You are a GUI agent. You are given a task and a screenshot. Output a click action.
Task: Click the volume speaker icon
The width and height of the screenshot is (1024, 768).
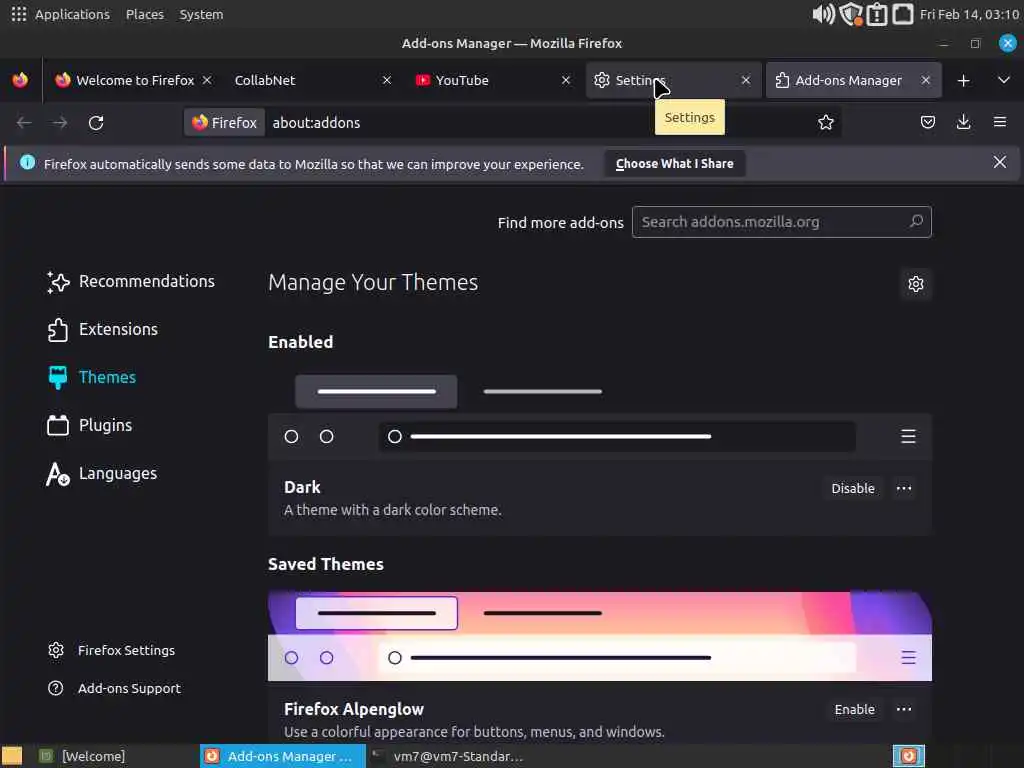(x=823, y=14)
